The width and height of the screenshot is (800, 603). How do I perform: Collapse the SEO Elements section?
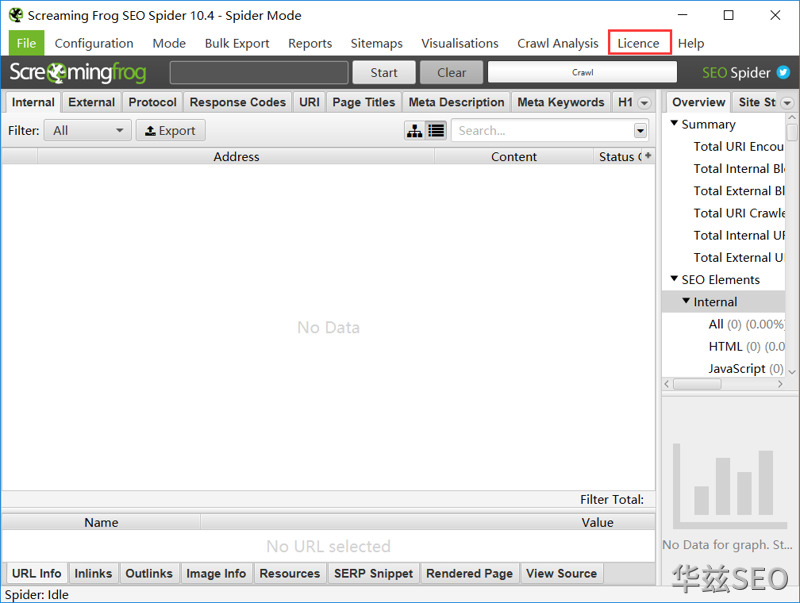click(x=674, y=279)
